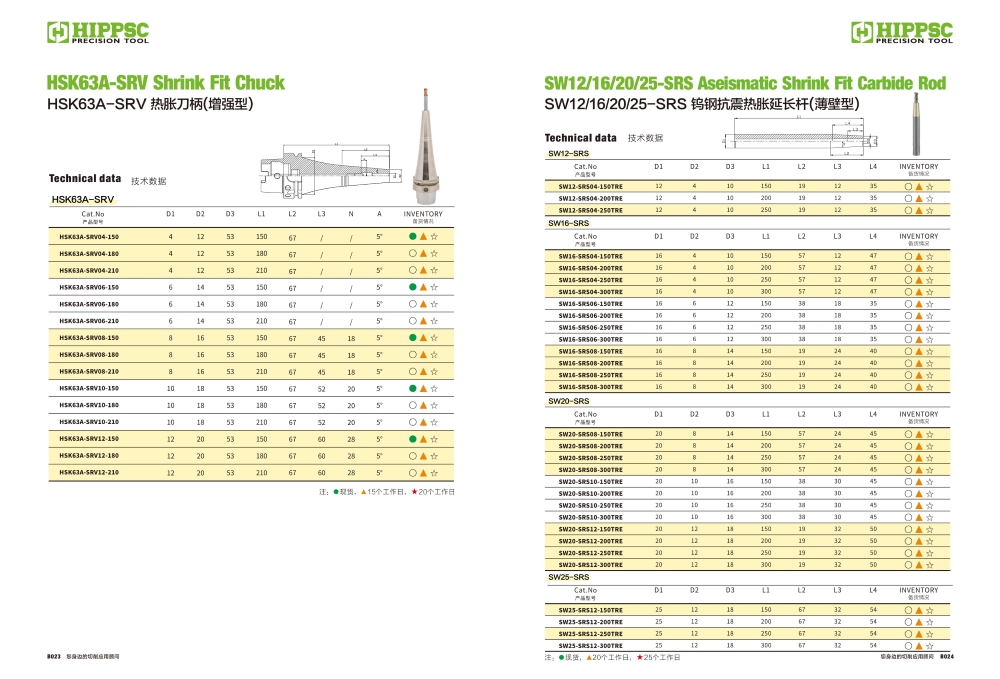The width and height of the screenshot is (1000, 679).
Task: Click the orange triangle in the right page legend
Action: 589,657
